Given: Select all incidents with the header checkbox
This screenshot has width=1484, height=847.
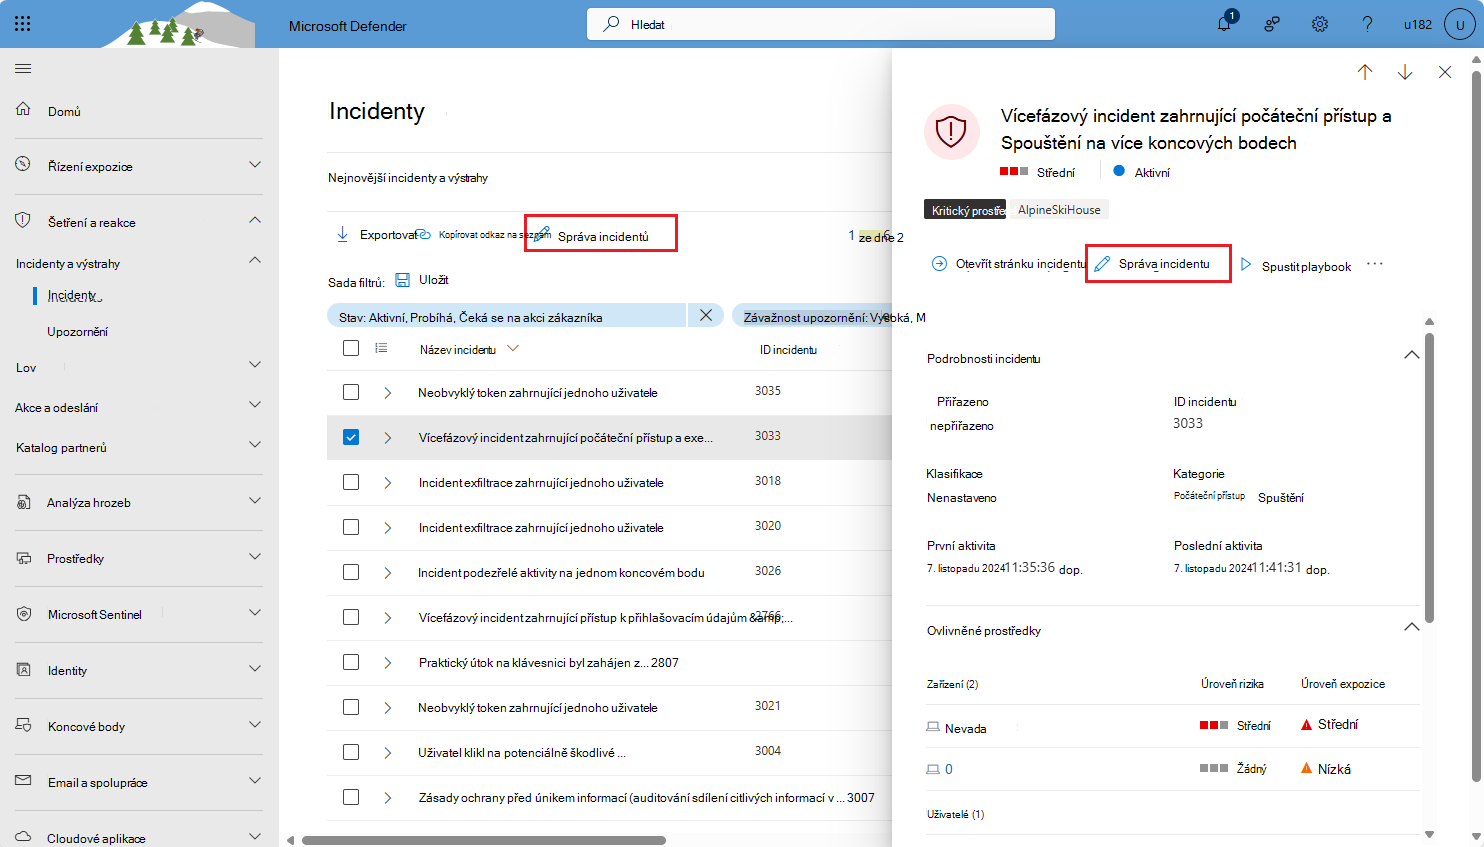Looking at the screenshot, I should 351,348.
